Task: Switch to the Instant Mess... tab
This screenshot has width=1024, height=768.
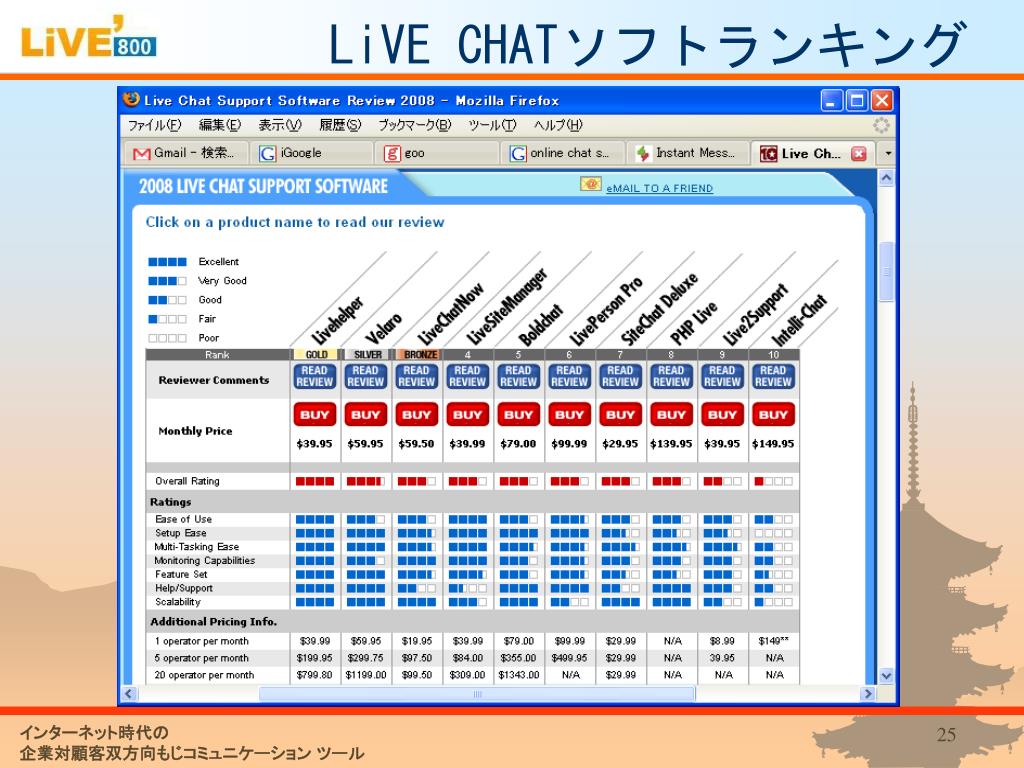Action: coord(688,153)
